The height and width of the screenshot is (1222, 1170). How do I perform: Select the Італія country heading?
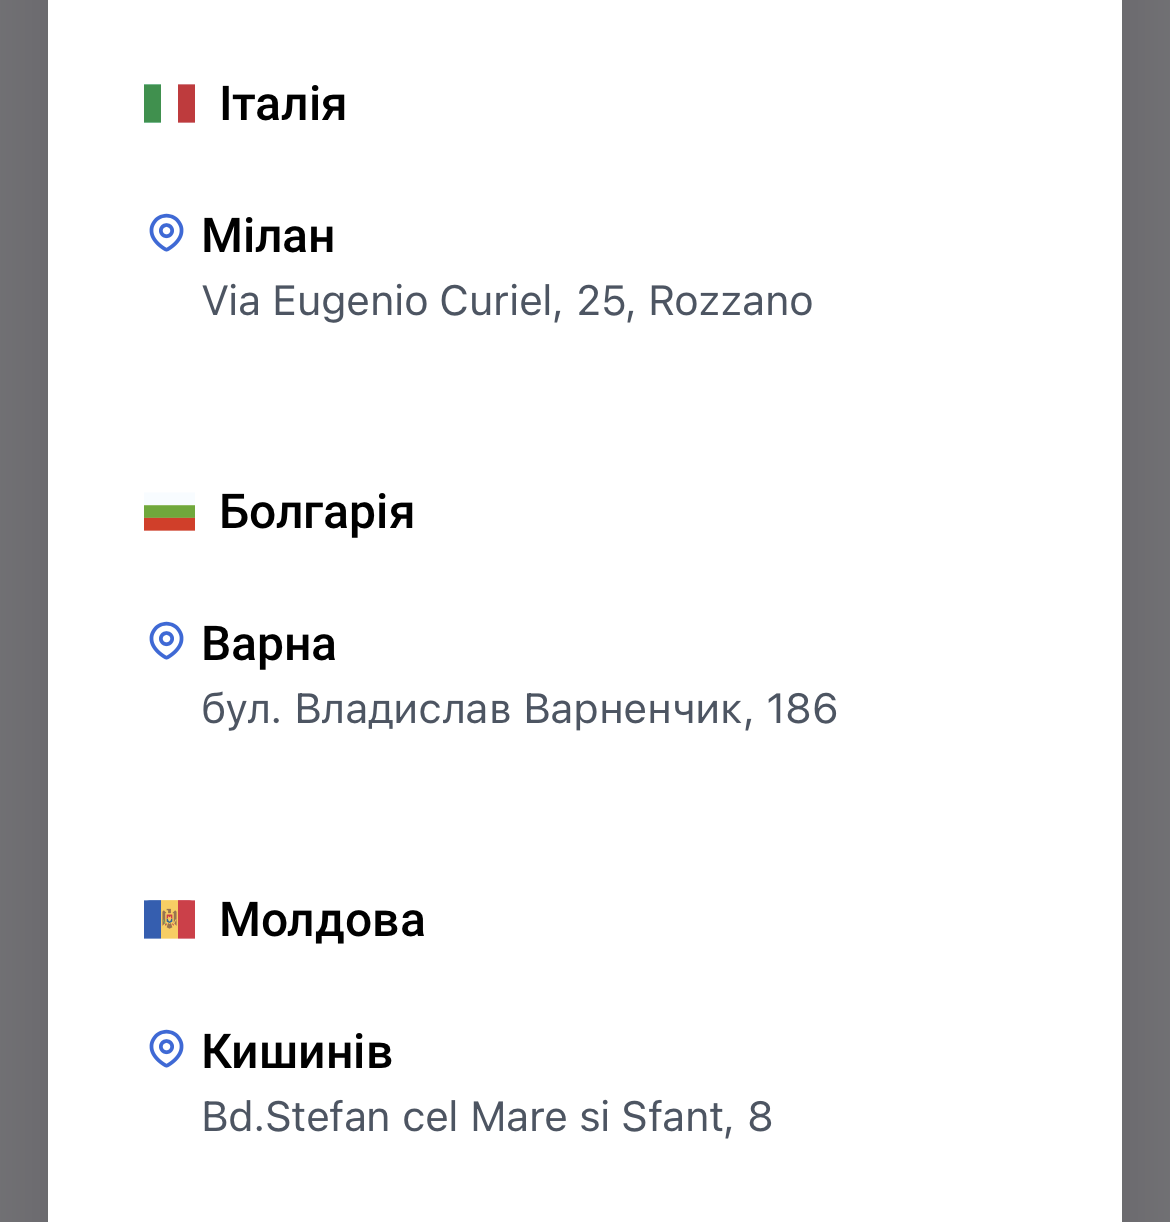[283, 104]
